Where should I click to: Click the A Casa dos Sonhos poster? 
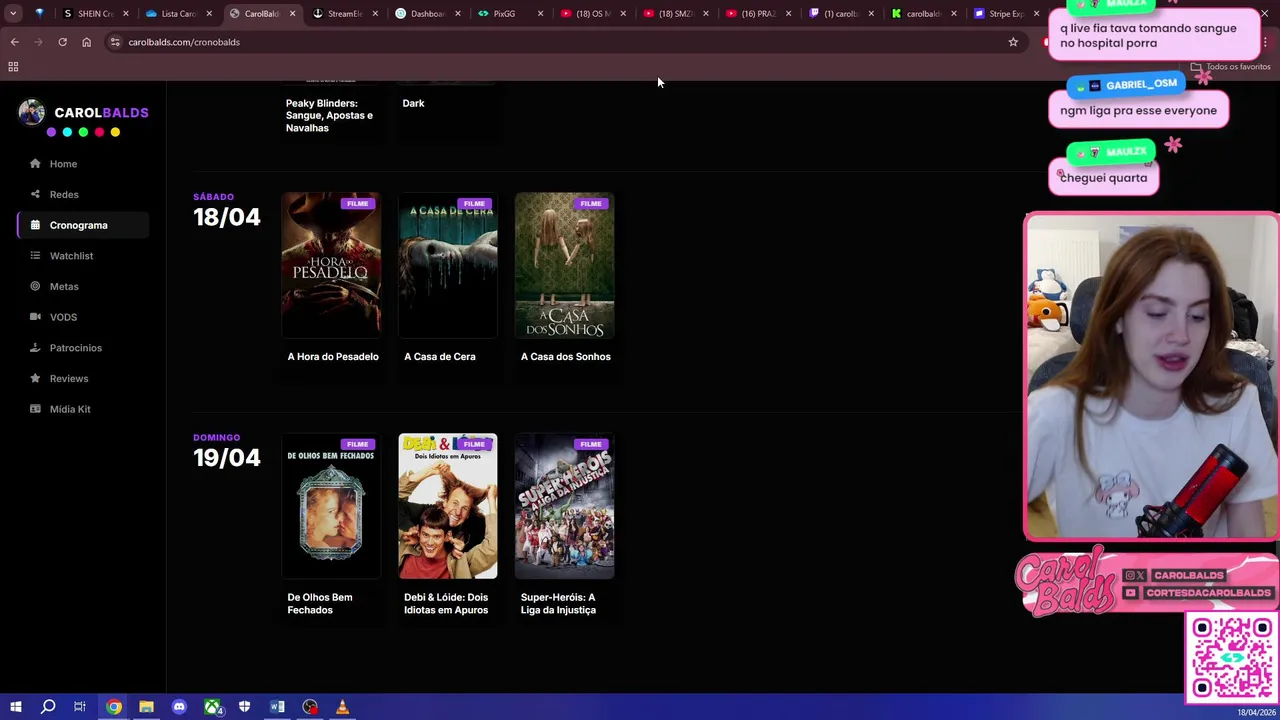[565, 265]
